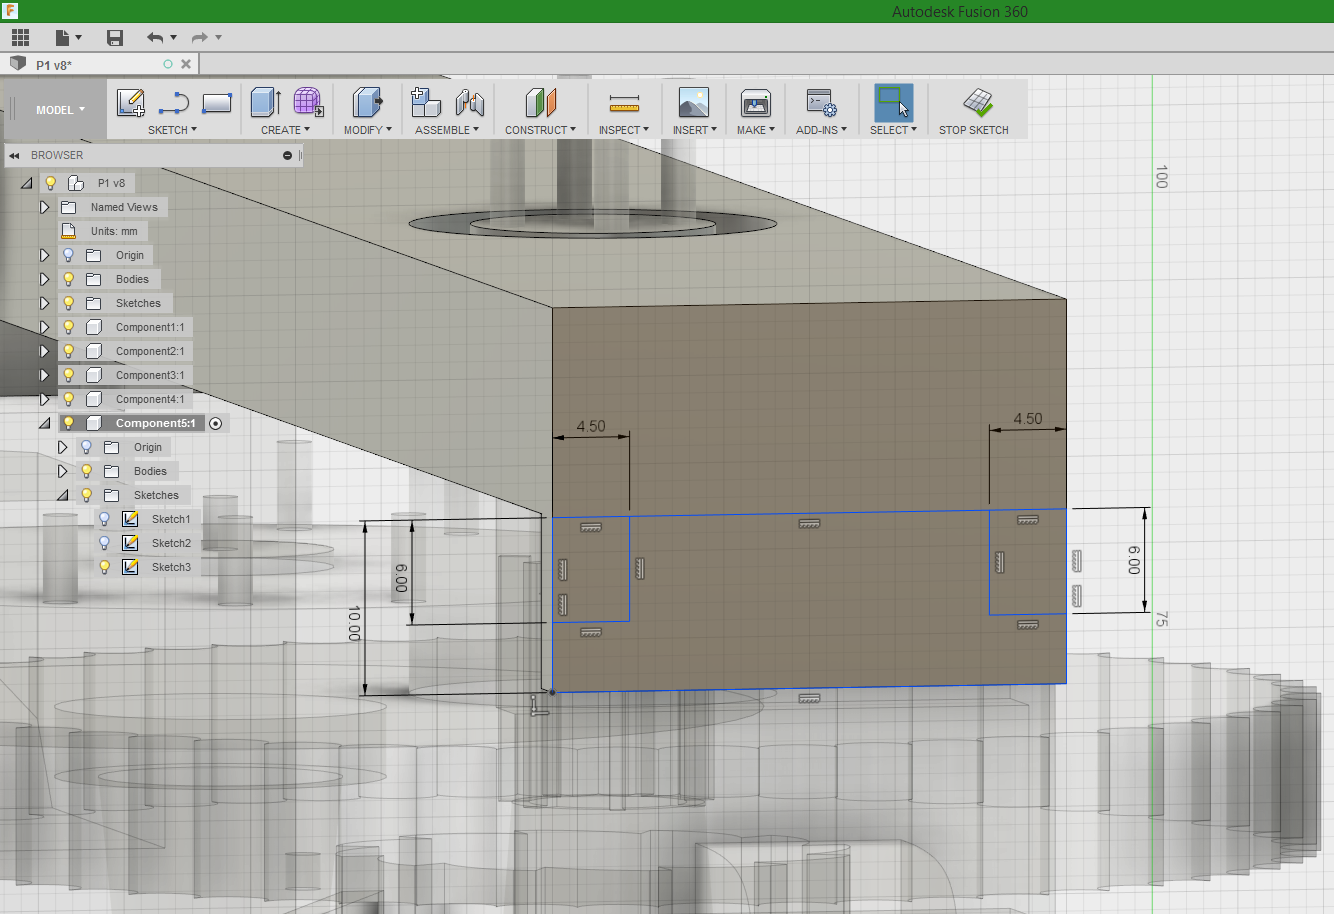1334x914 pixels.
Task: Open the ADD-INS menu
Action: pyautogui.click(x=821, y=130)
